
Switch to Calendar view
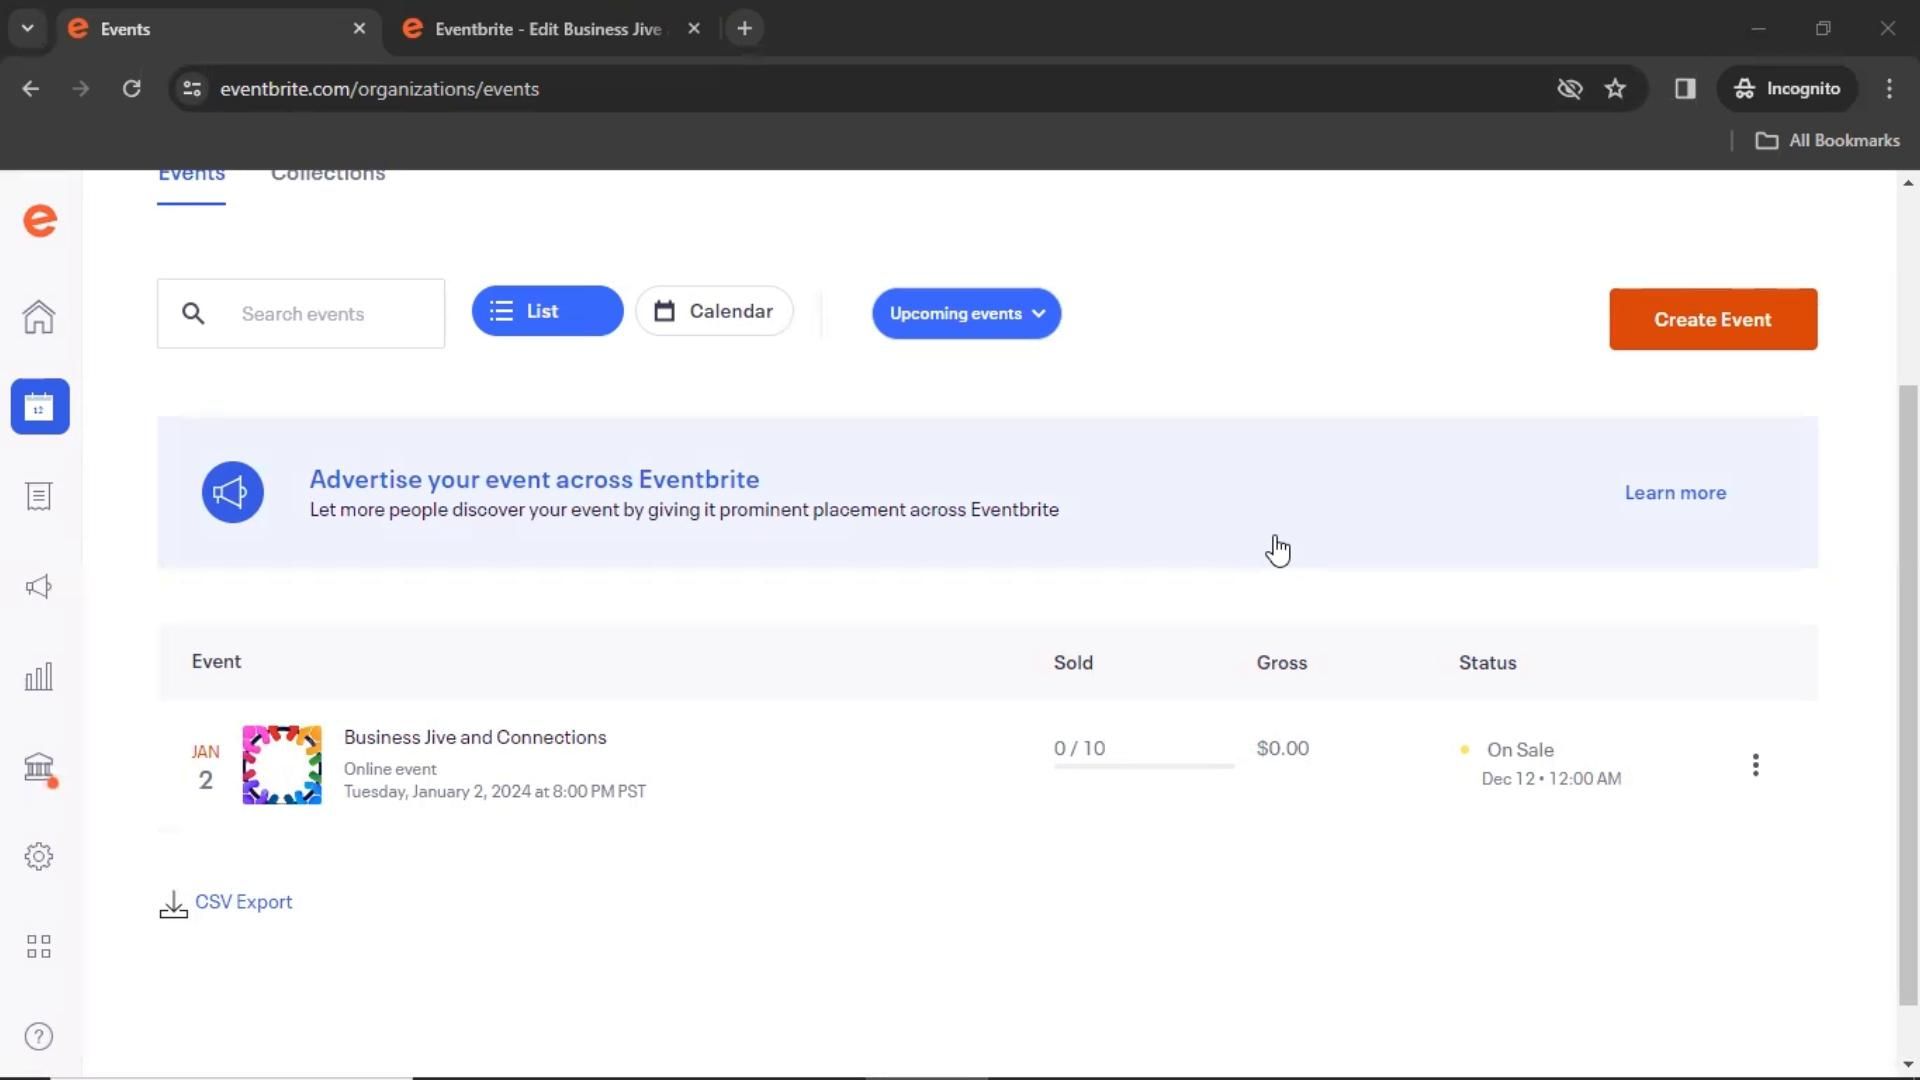(x=714, y=311)
